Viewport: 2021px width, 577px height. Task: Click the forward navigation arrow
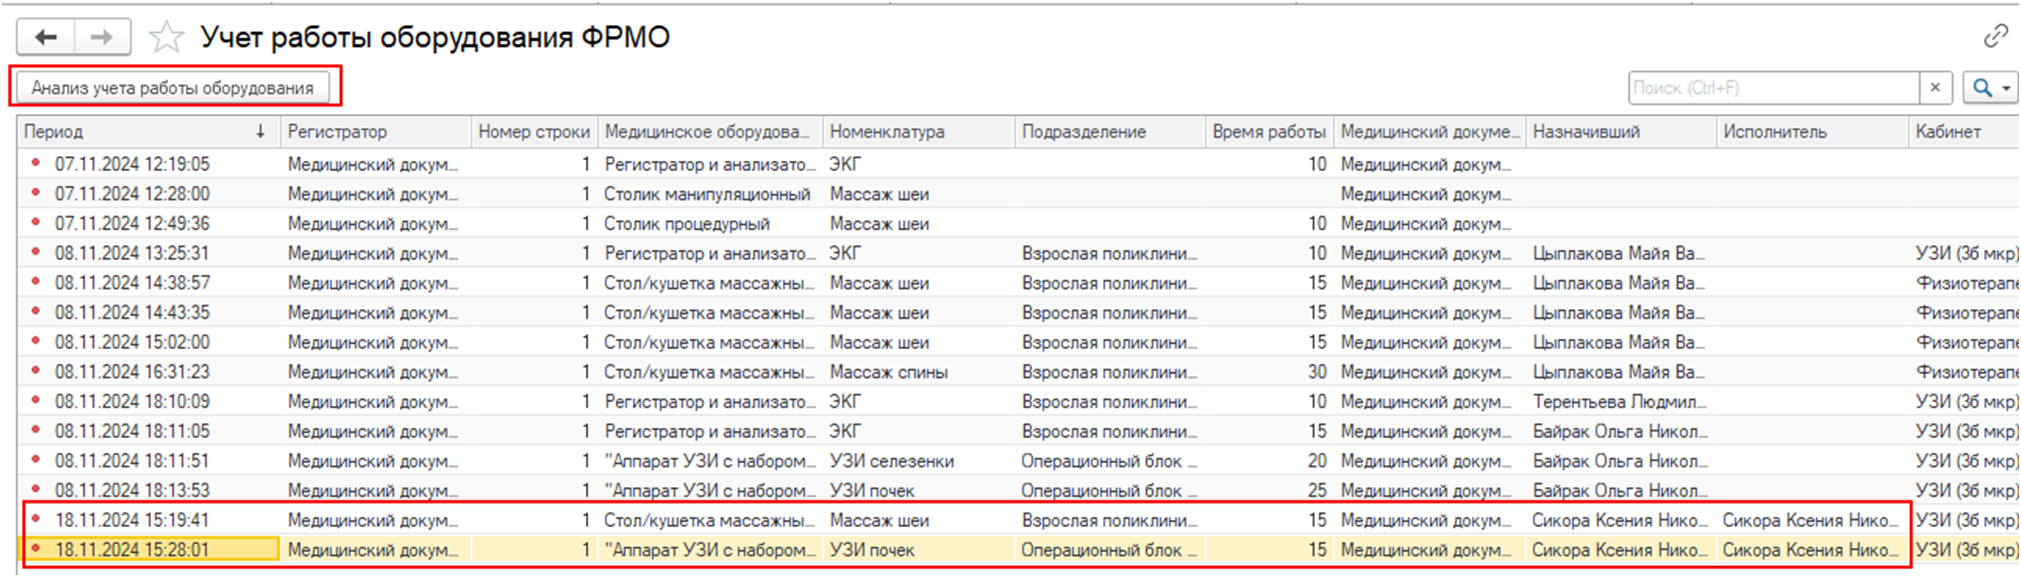point(101,38)
